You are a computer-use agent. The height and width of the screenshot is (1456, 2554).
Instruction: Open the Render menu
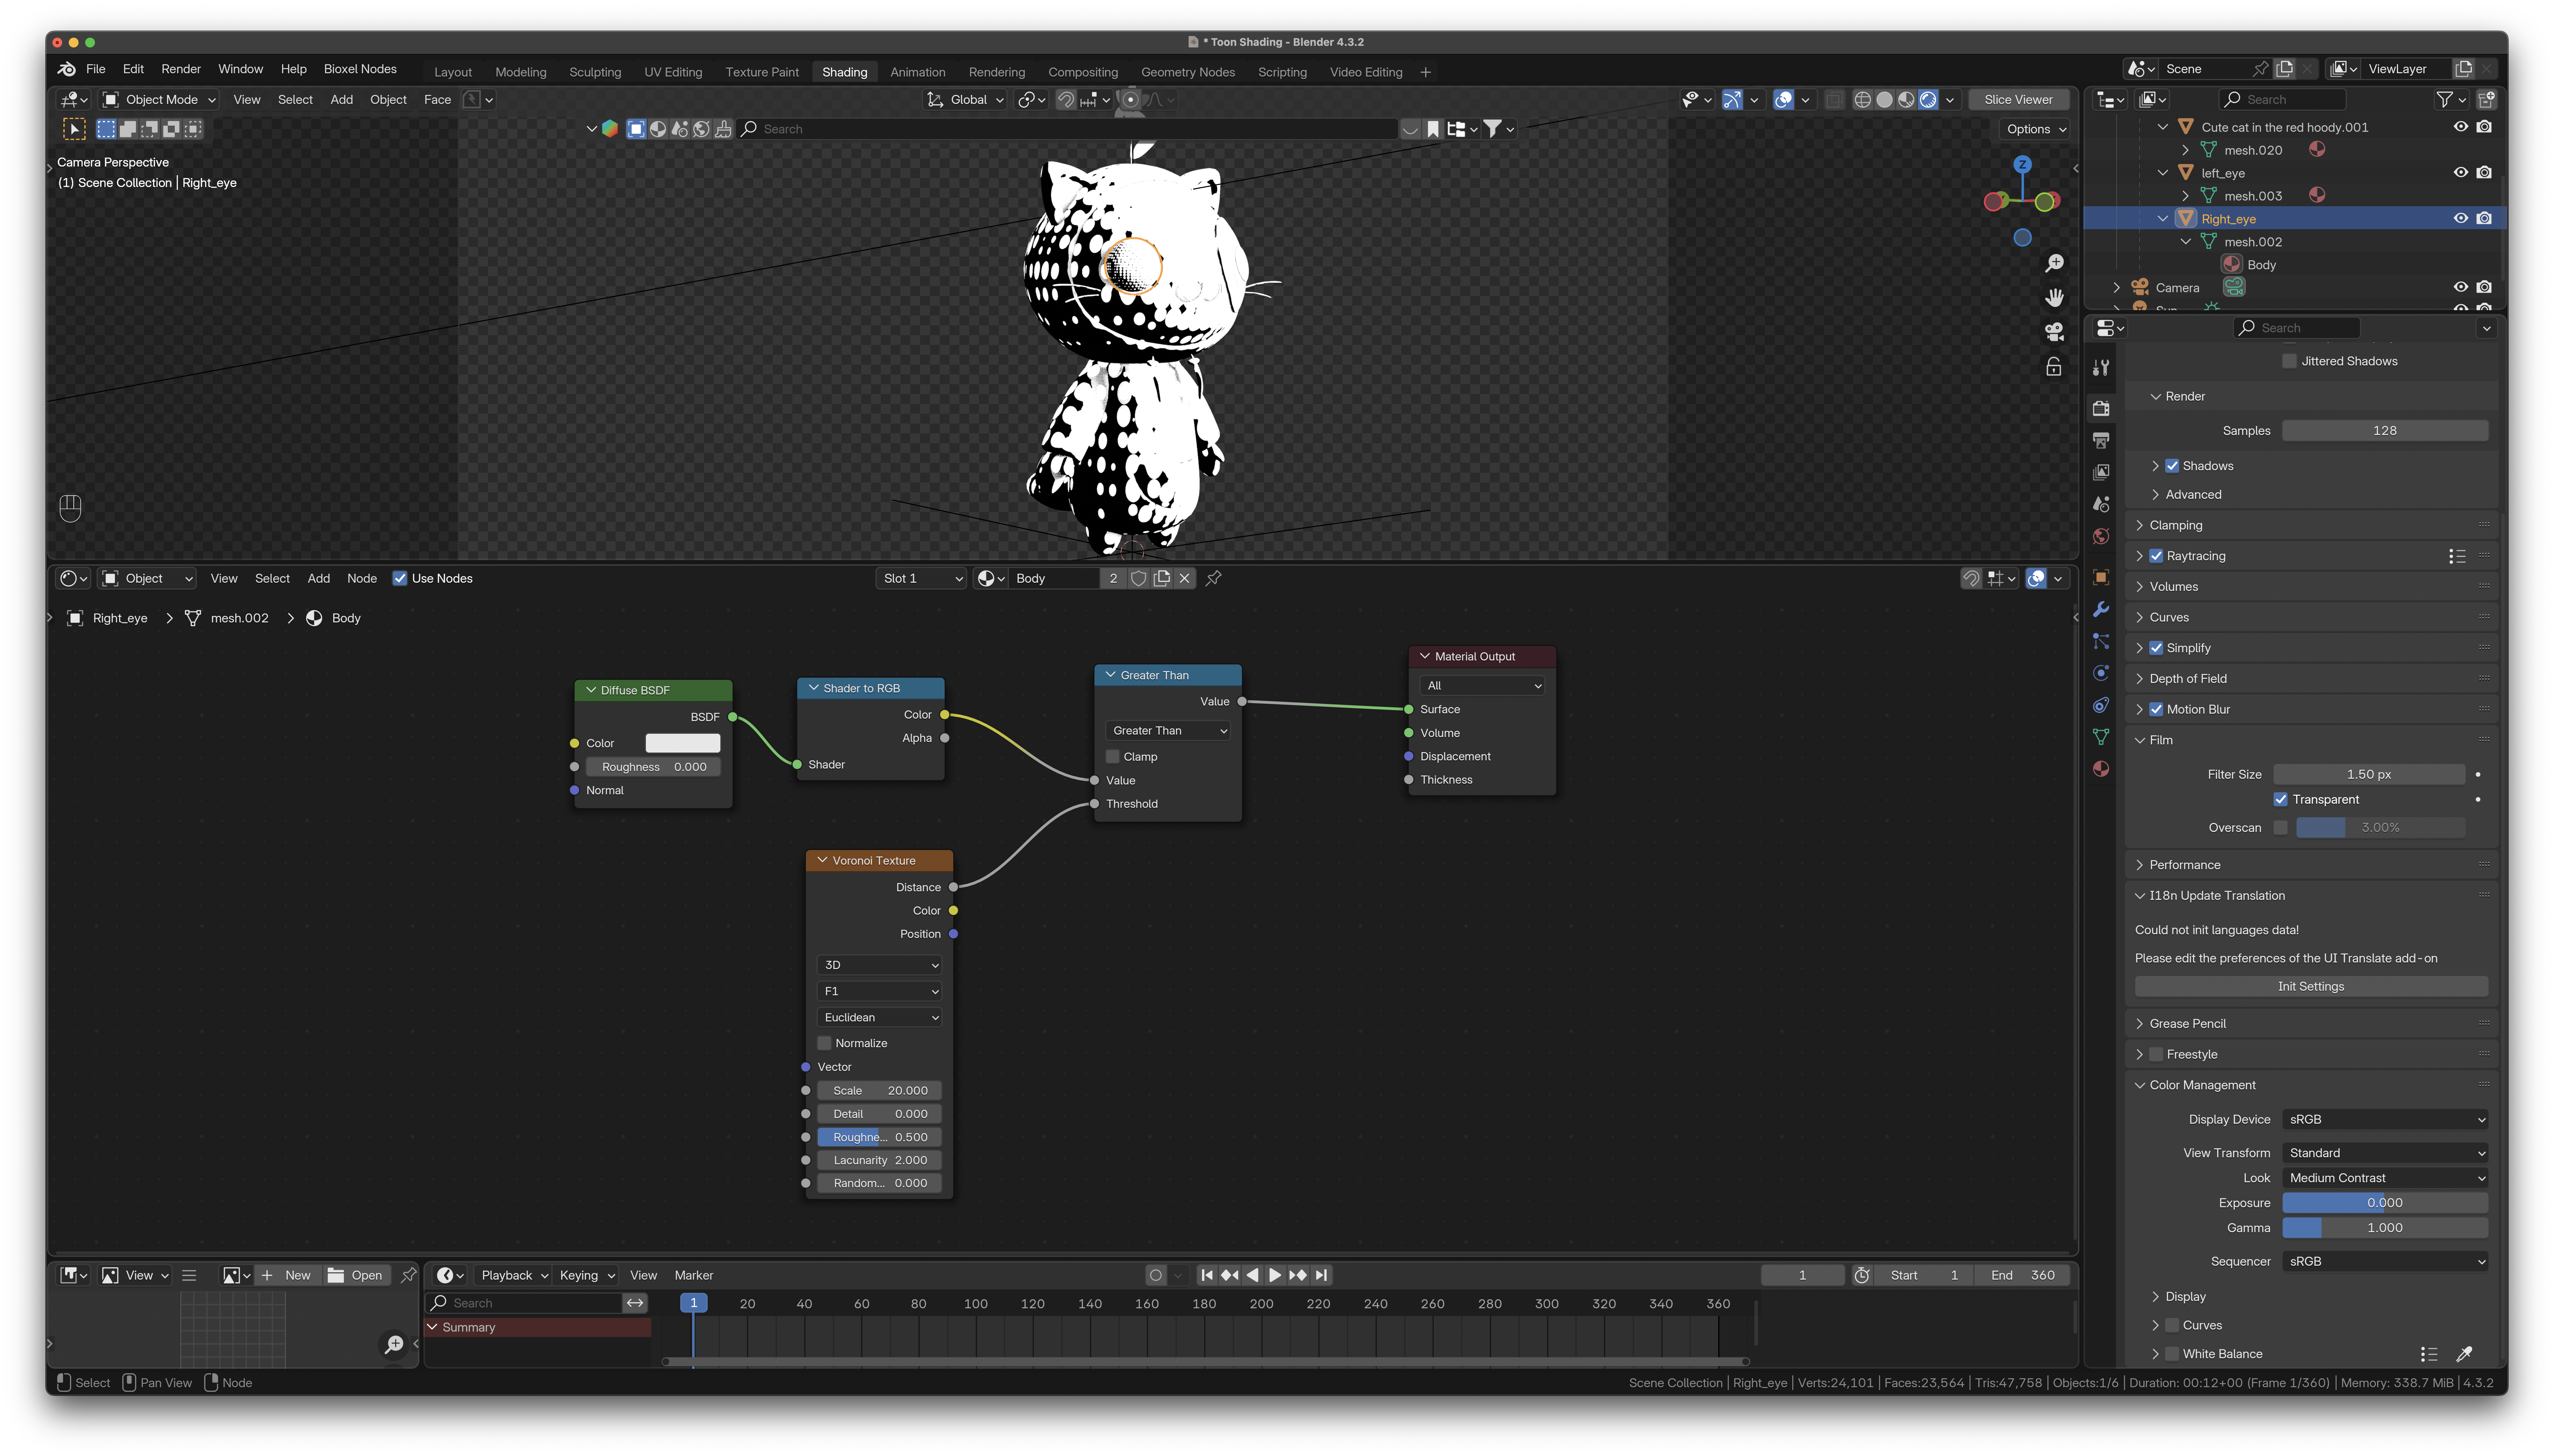181,69
